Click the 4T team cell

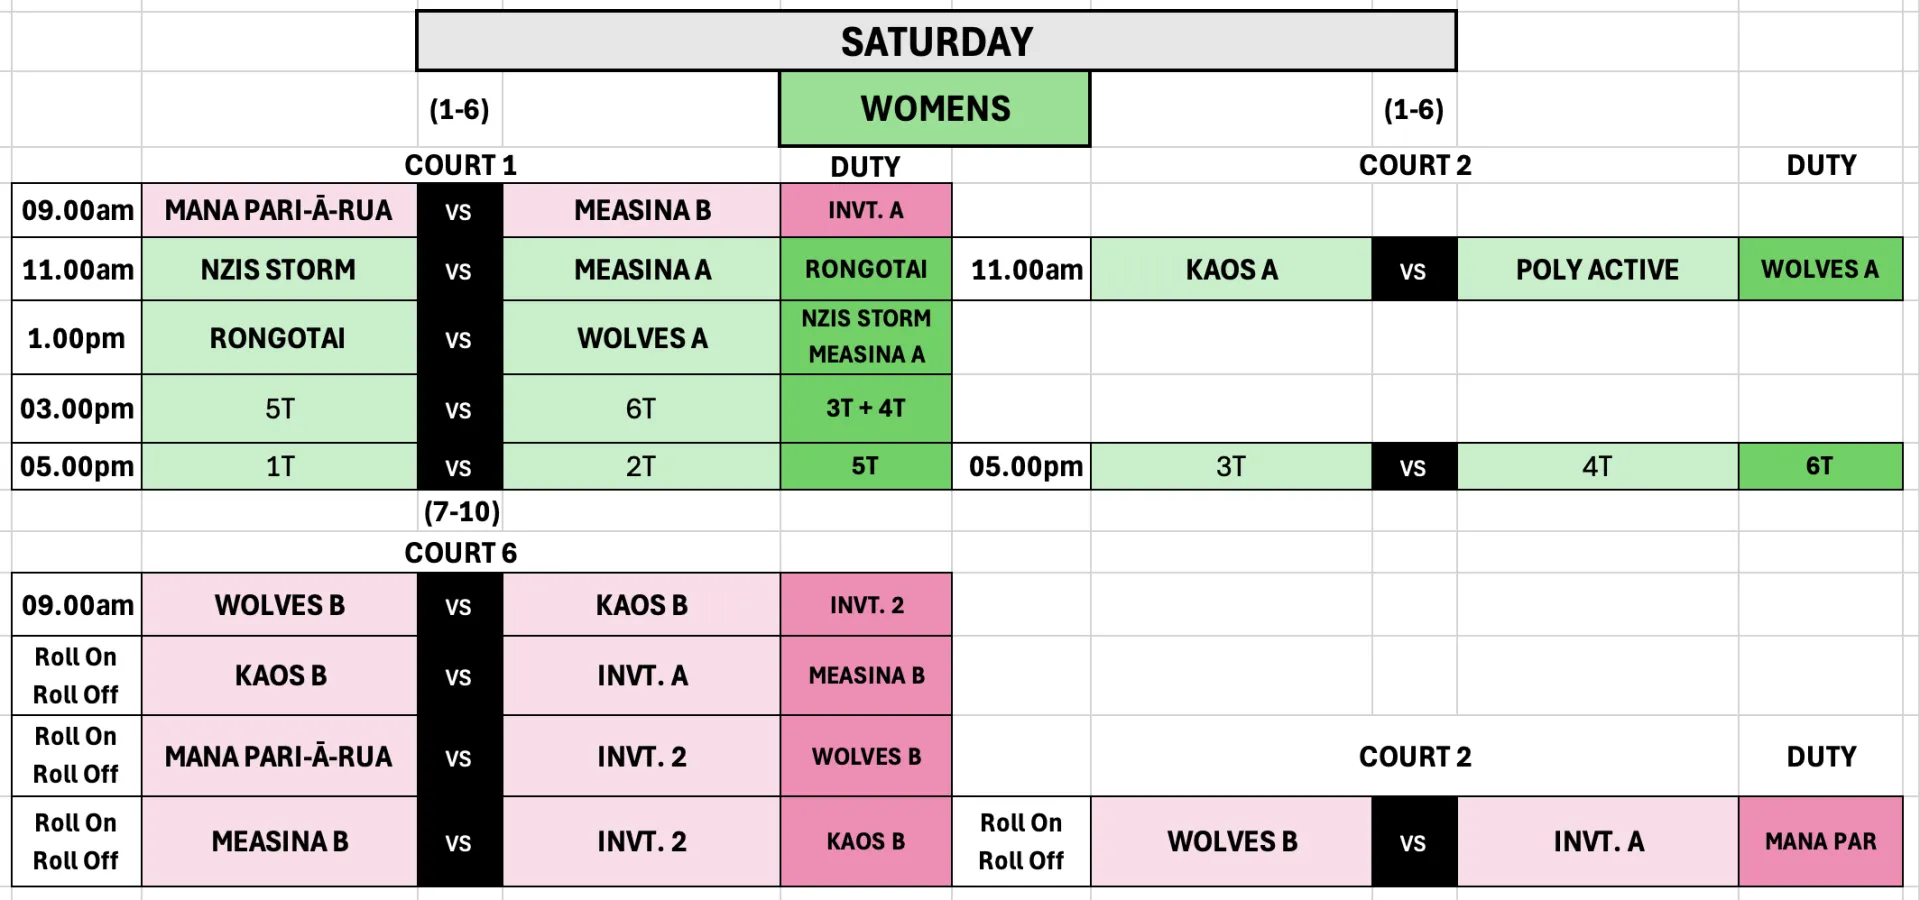[x=1597, y=467]
